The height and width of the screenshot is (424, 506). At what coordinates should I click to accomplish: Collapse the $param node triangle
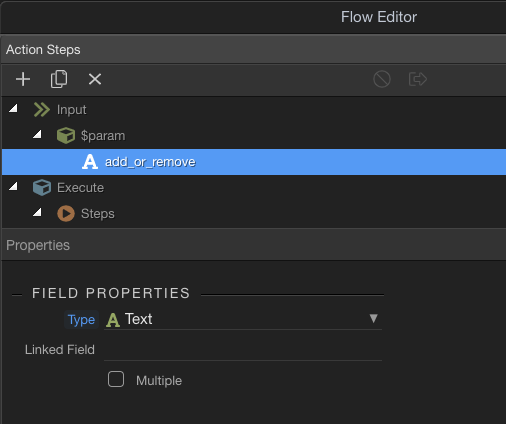click(x=37, y=134)
